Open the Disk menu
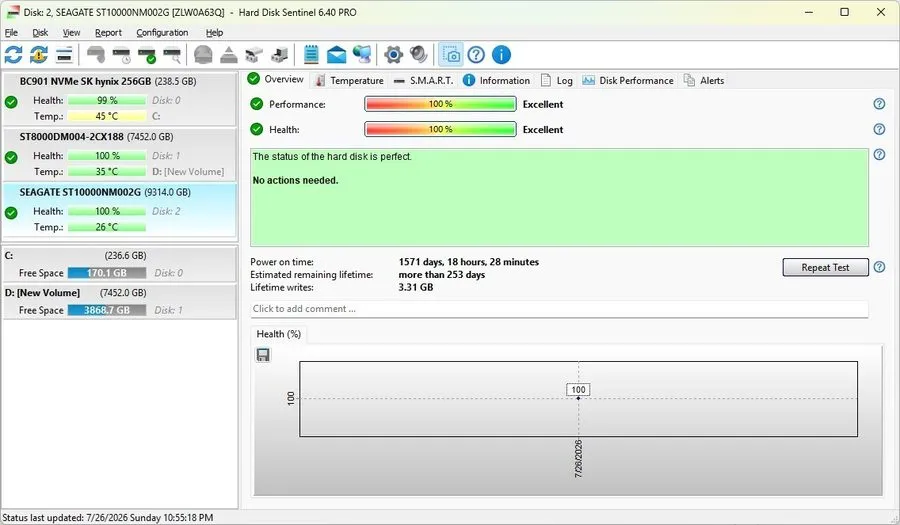The width and height of the screenshot is (900, 525). [40, 33]
